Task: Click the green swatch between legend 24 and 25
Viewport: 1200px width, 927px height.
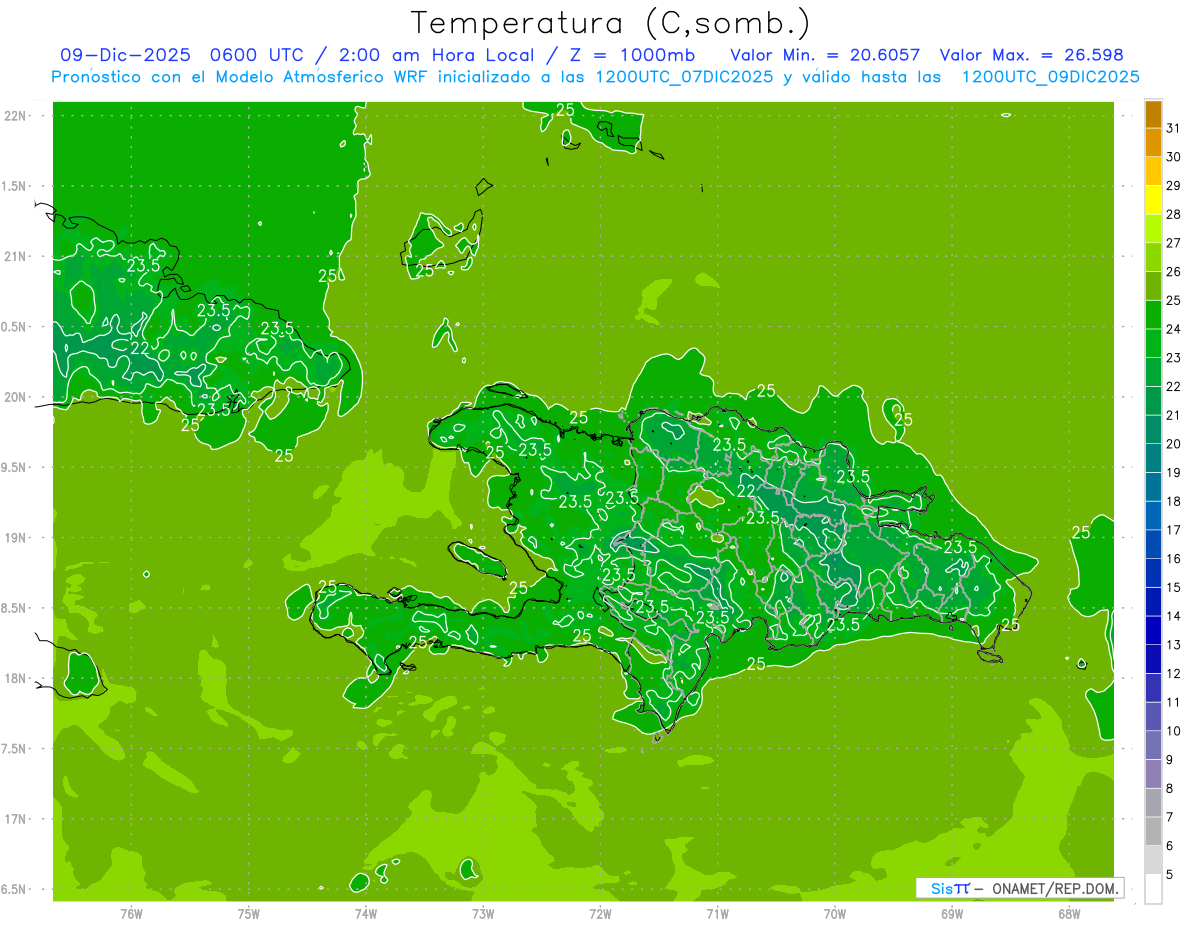Action: (1153, 314)
